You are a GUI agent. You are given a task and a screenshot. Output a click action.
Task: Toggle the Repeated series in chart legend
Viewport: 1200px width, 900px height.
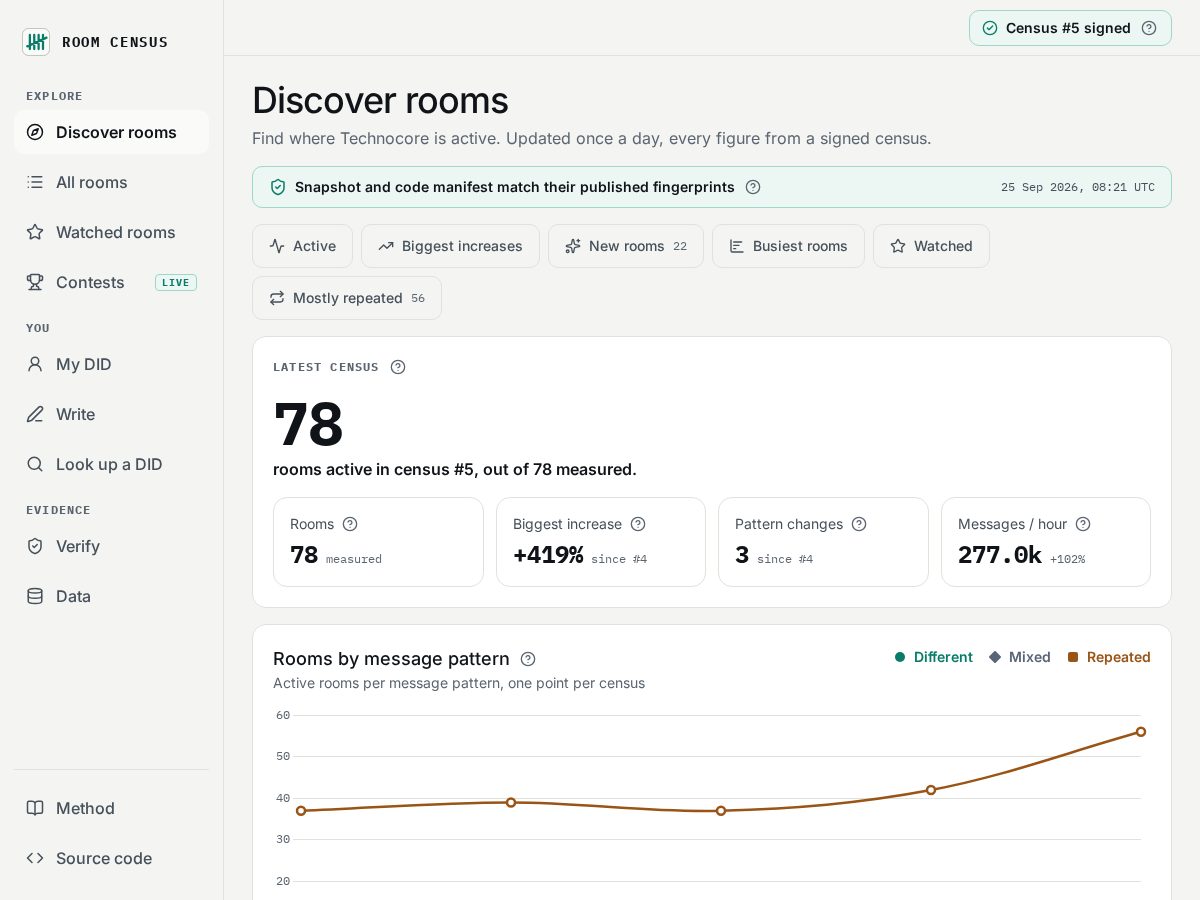point(1109,657)
